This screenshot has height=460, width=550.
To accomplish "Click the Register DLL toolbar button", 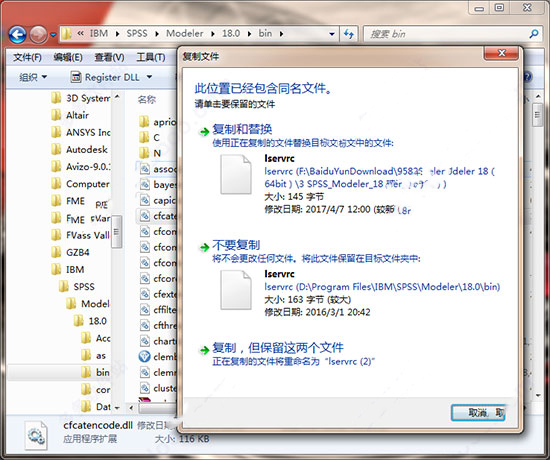I will coord(105,77).
